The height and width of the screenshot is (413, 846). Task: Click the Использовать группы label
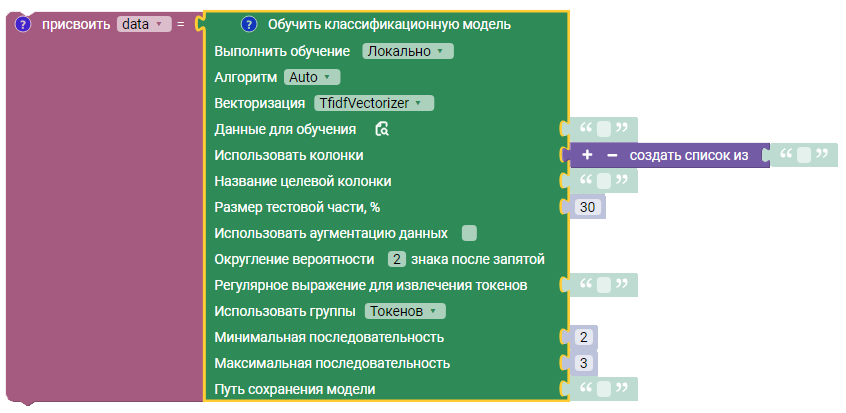[x=285, y=312]
